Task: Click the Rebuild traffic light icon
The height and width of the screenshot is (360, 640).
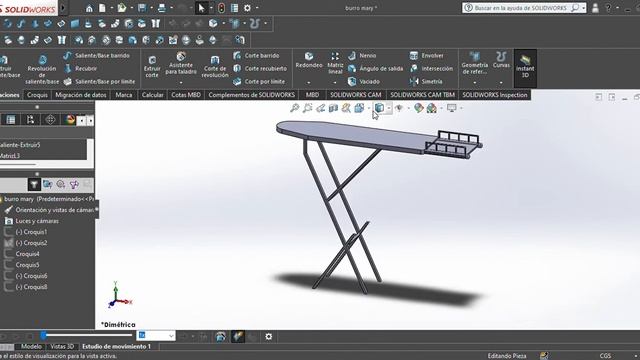Action: click(221, 8)
